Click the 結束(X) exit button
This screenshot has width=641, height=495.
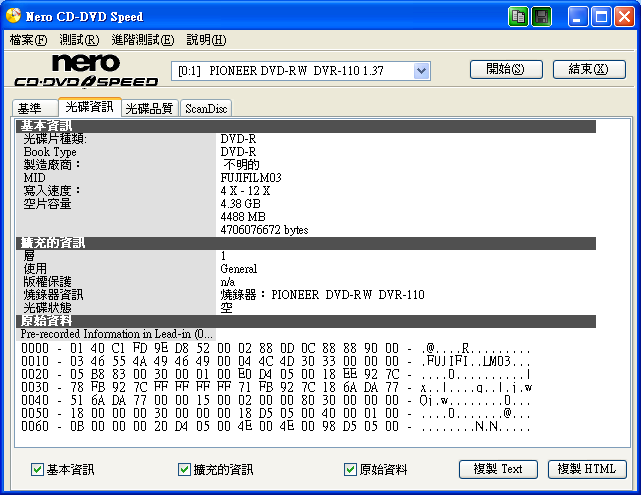[589, 69]
